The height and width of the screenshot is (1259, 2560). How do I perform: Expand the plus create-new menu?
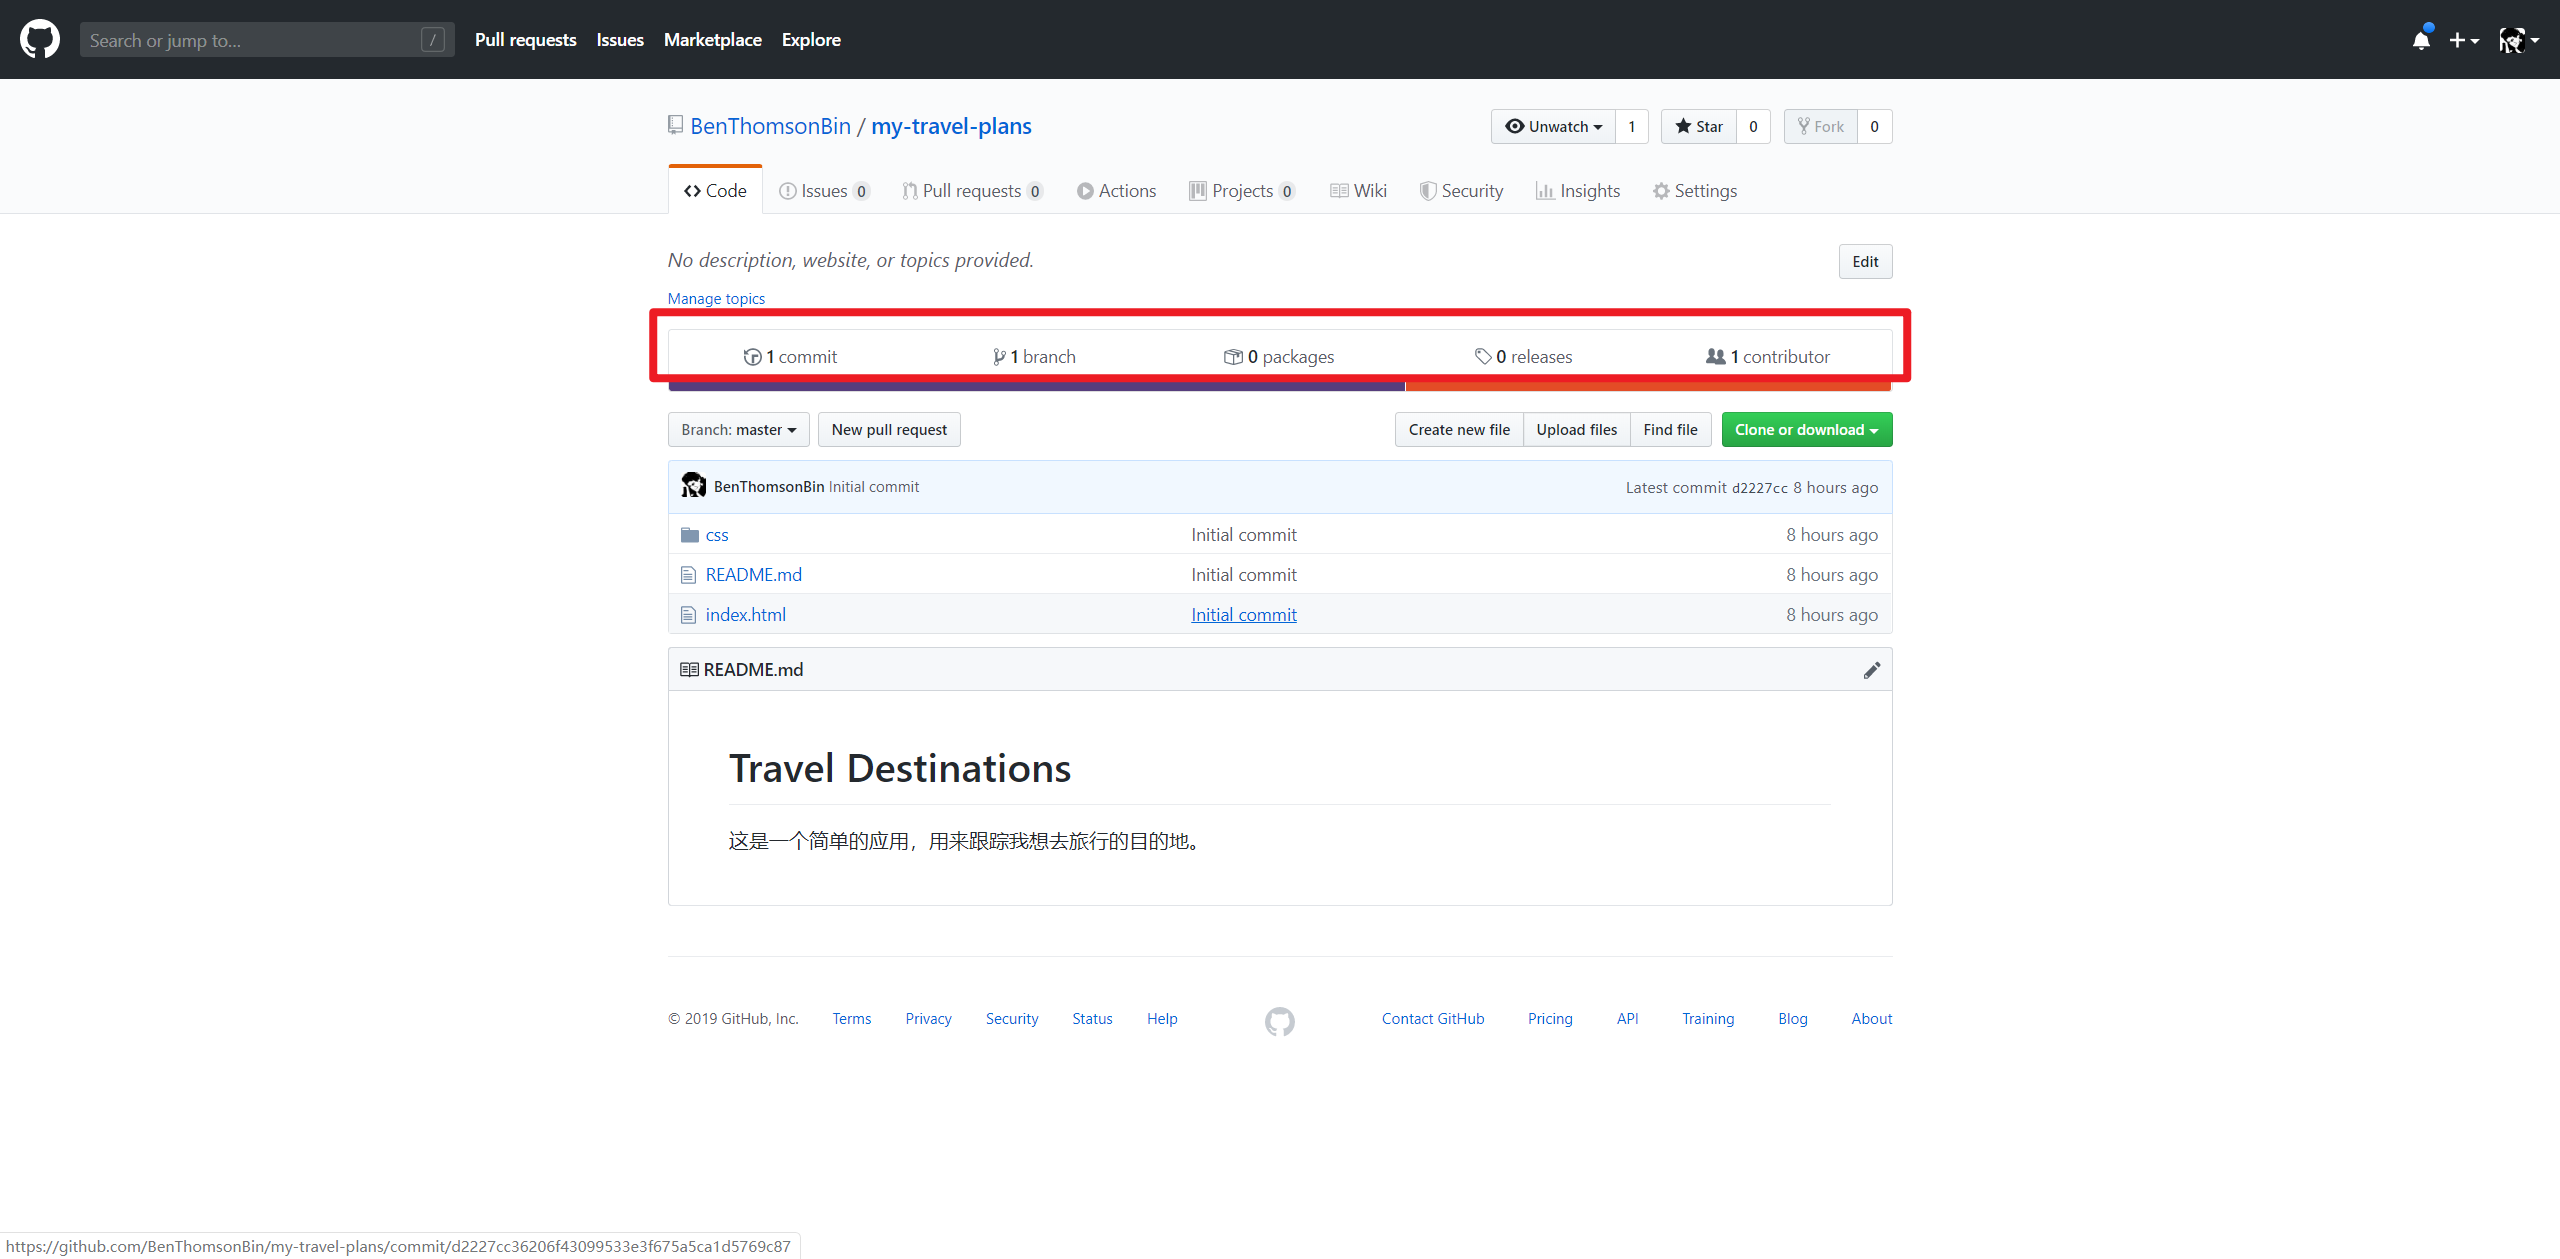[2464, 40]
